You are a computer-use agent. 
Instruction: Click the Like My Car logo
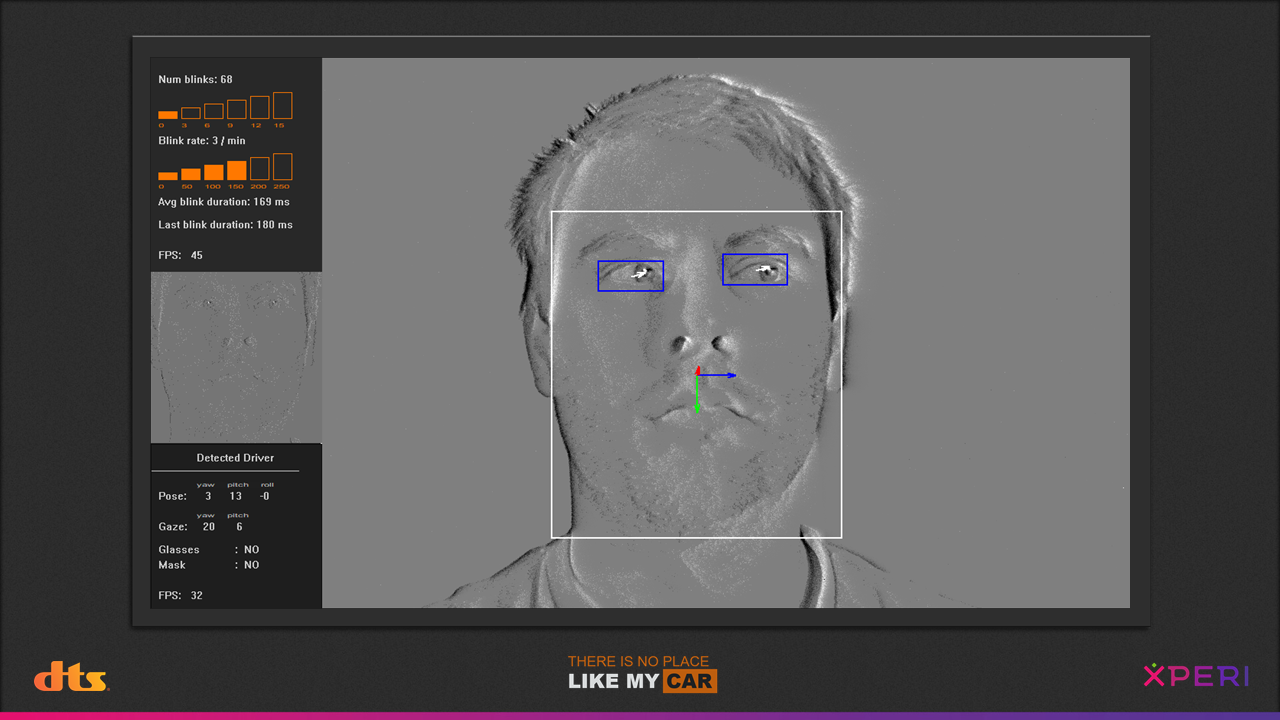pos(642,674)
